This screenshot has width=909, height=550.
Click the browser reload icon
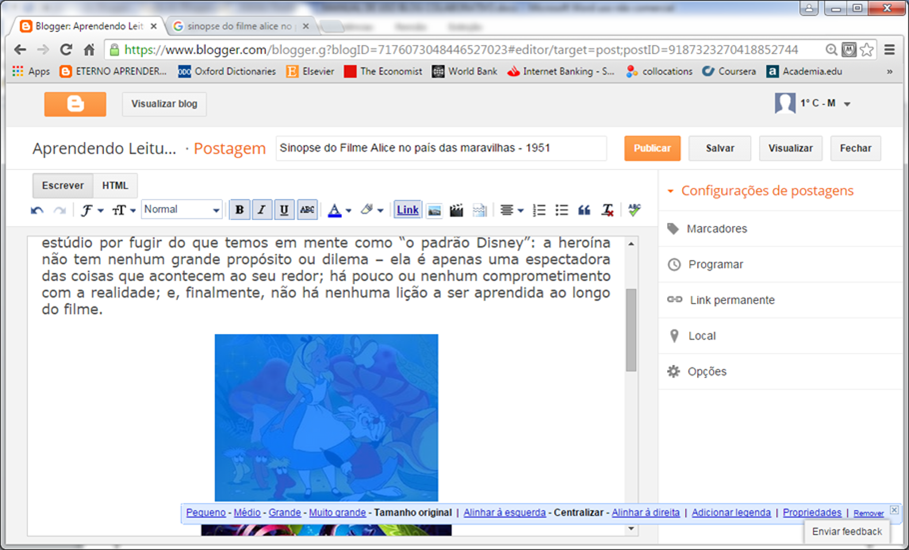point(66,50)
